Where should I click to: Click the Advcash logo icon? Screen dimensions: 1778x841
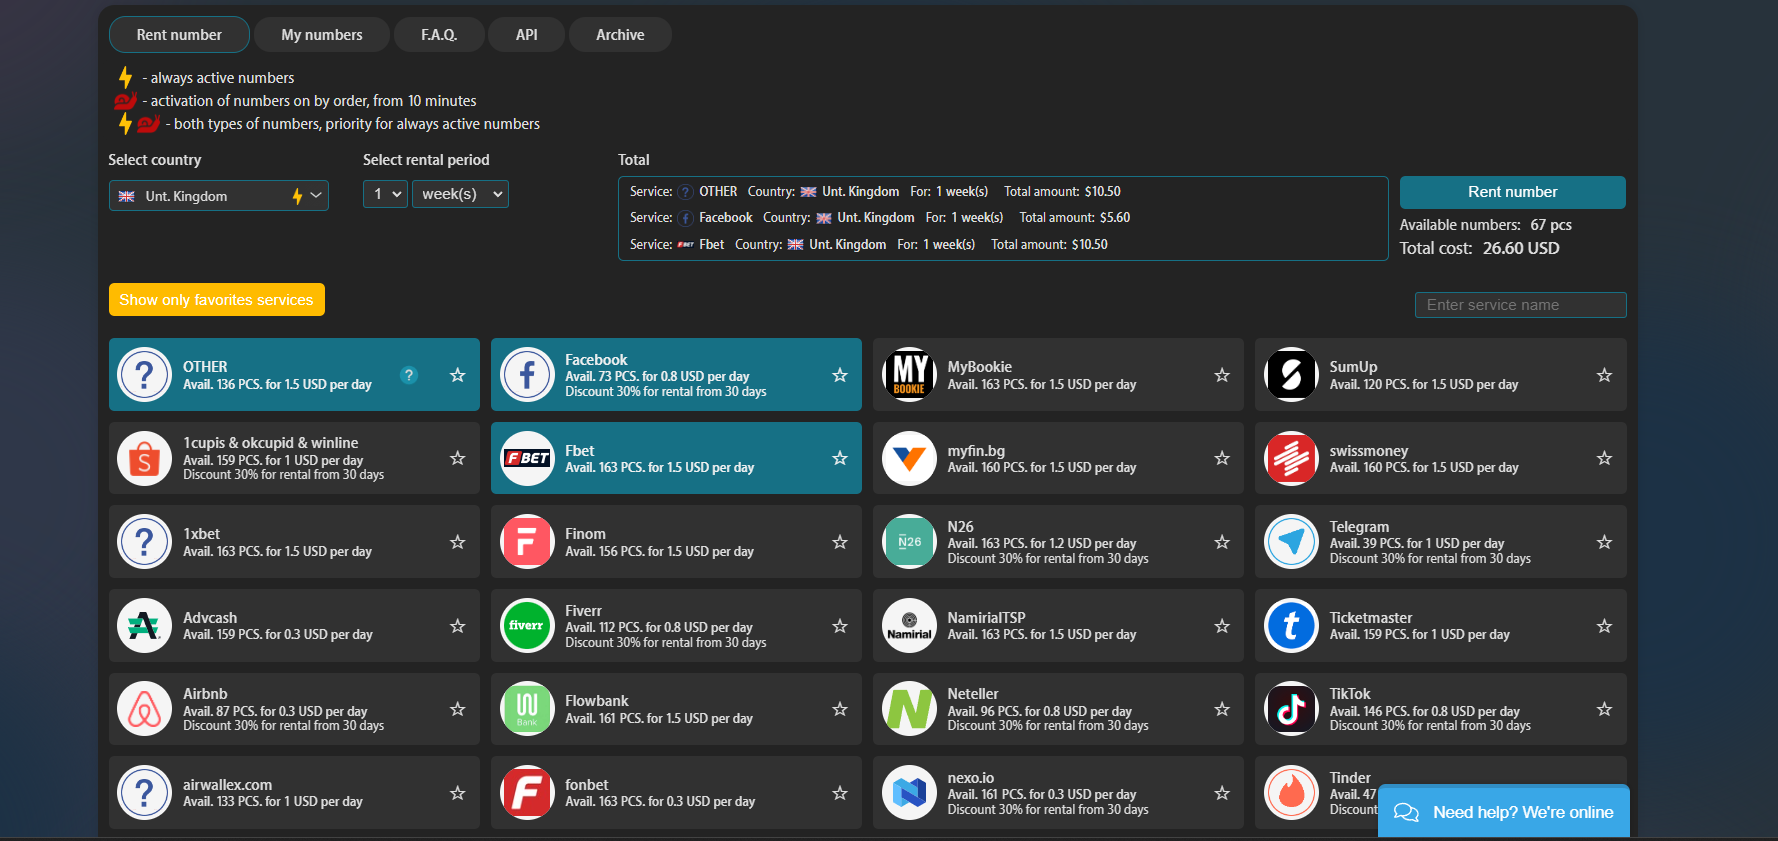click(x=145, y=626)
